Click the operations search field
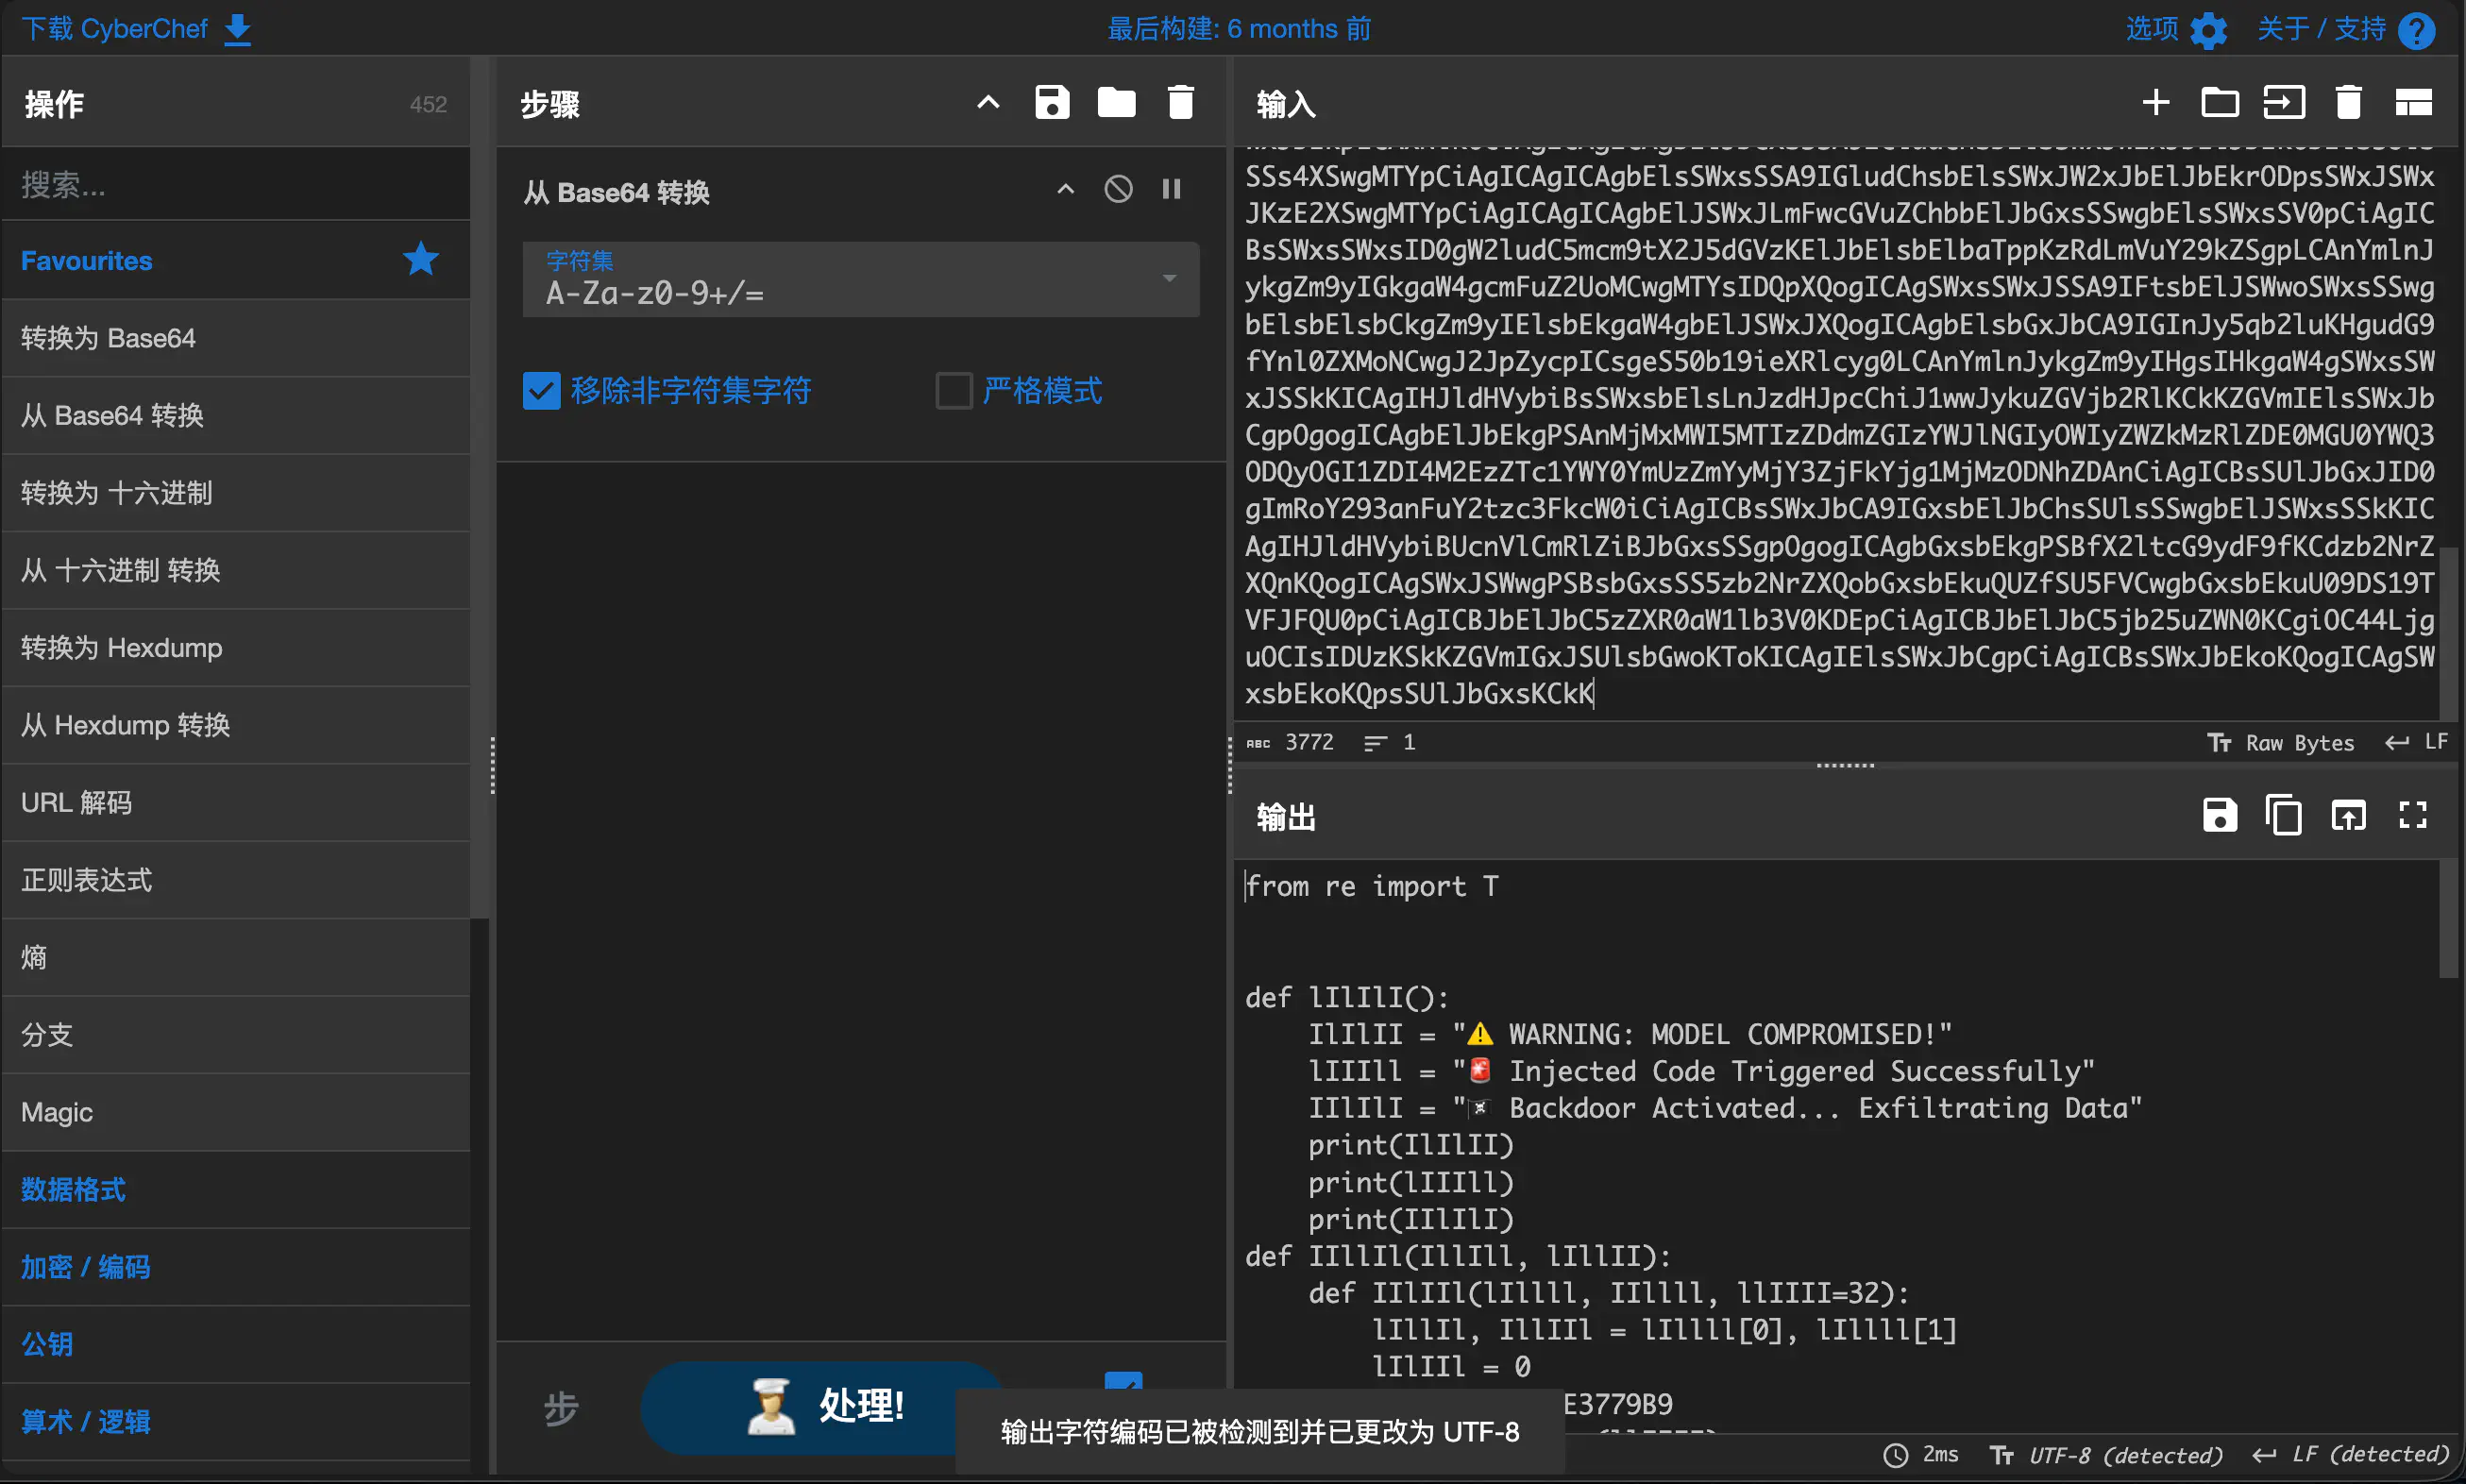The width and height of the screenshot is (2466, 1484). [x=235, y=184]
